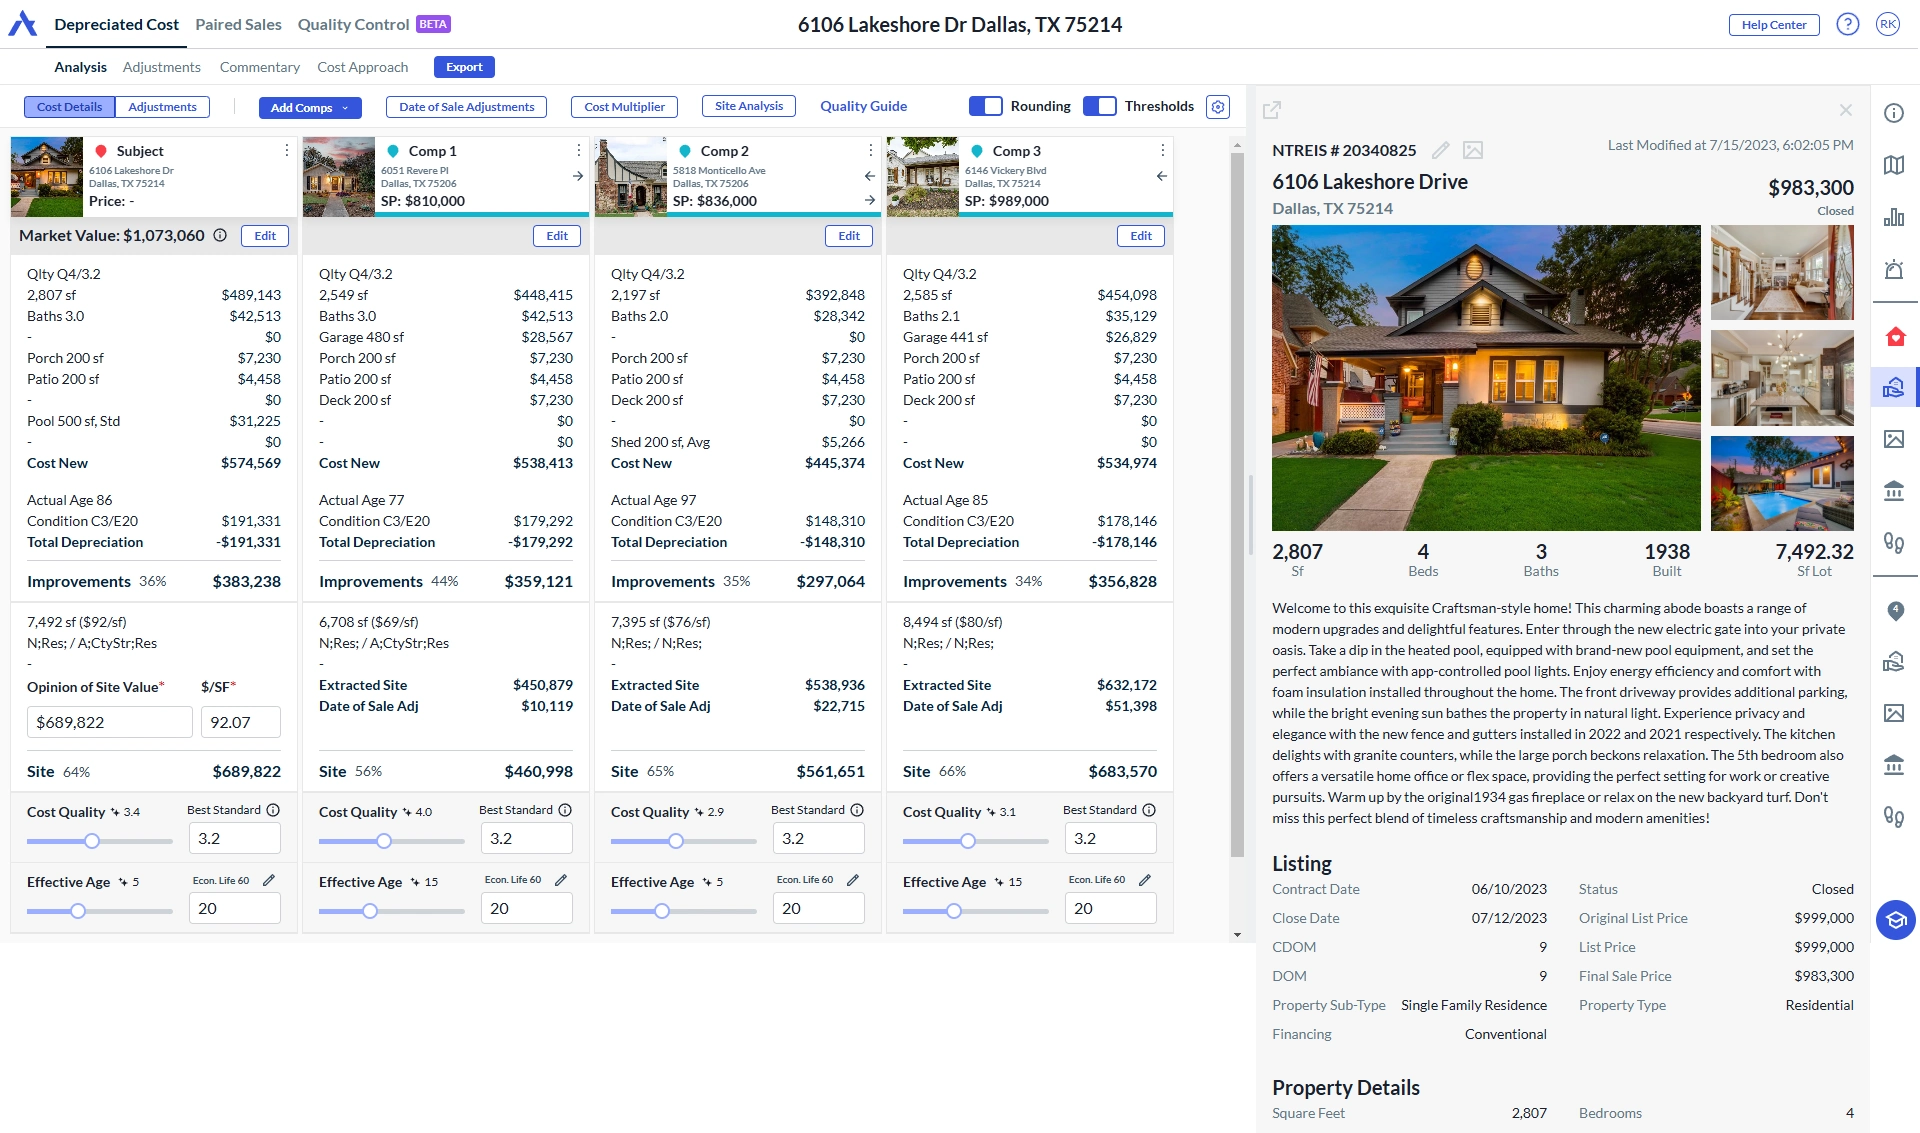Click pencil icon next to NTREIS number
1920x1133 pixels.
1440,150
